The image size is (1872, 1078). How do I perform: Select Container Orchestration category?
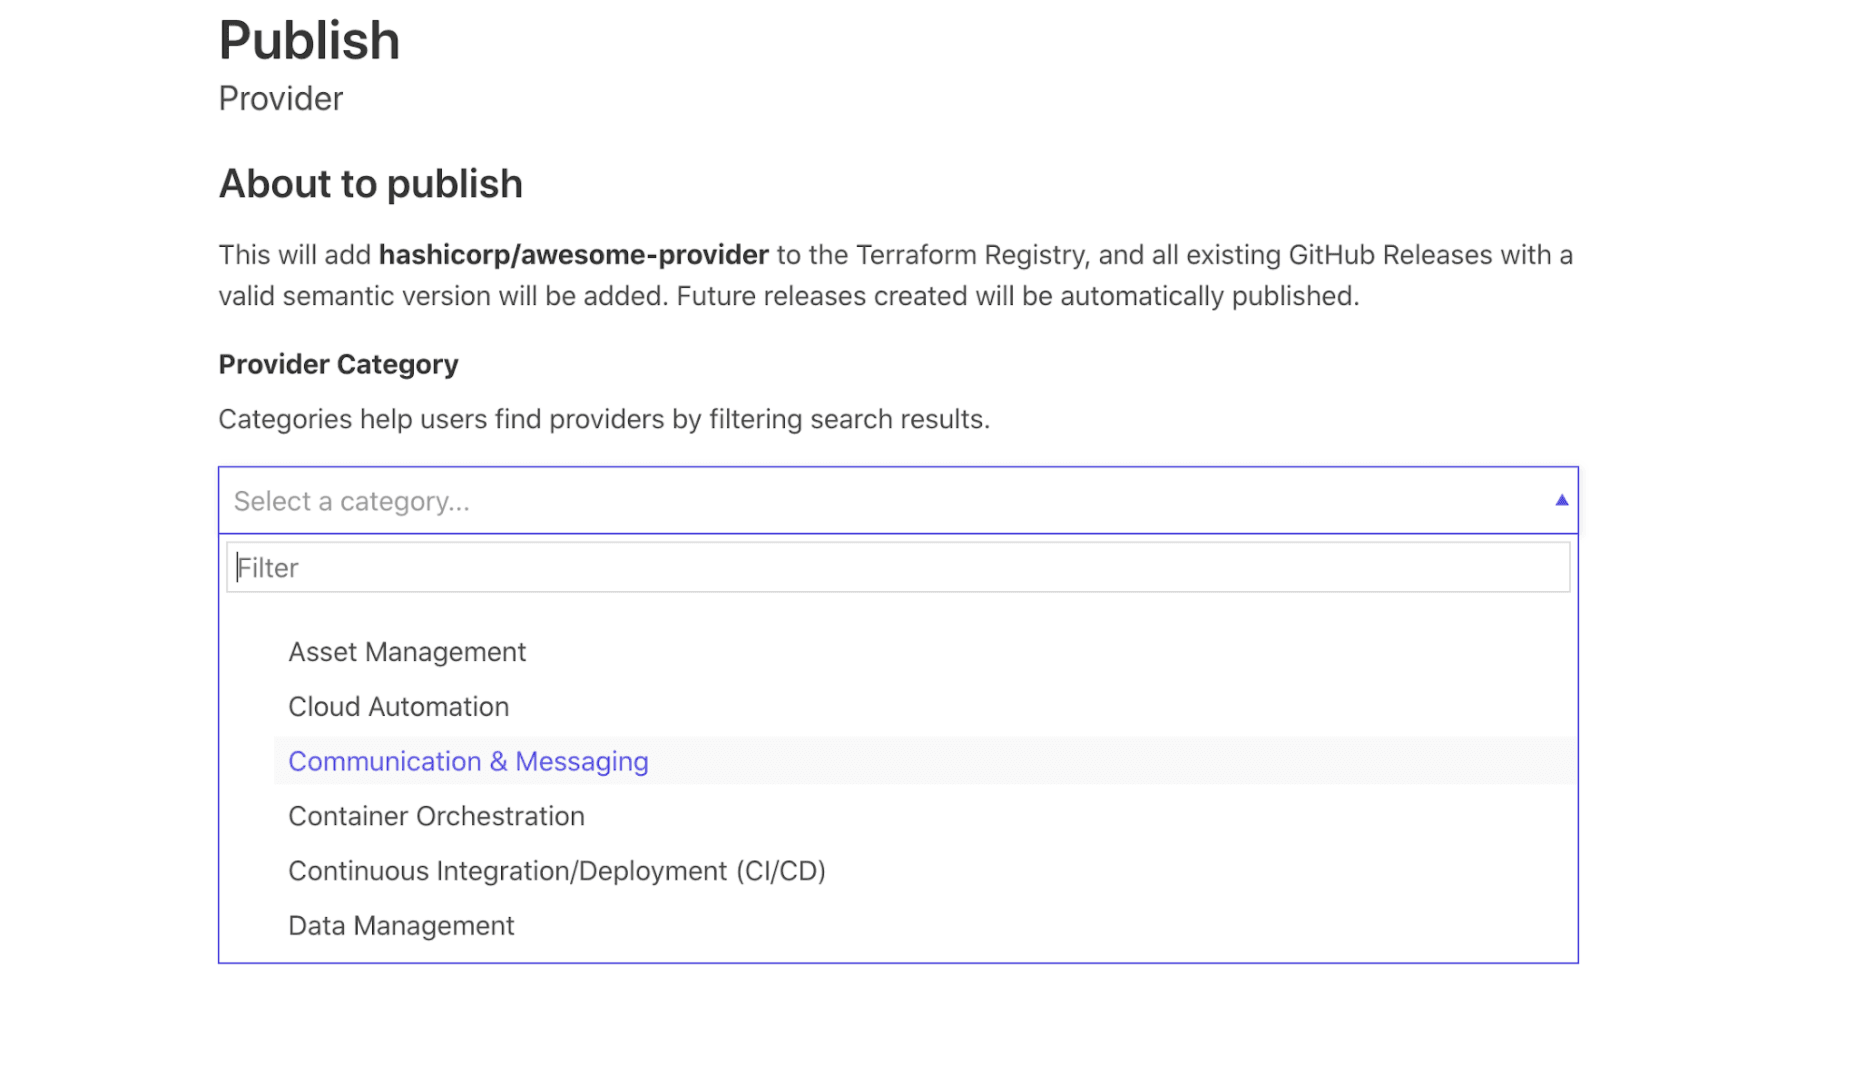[436, 816]
